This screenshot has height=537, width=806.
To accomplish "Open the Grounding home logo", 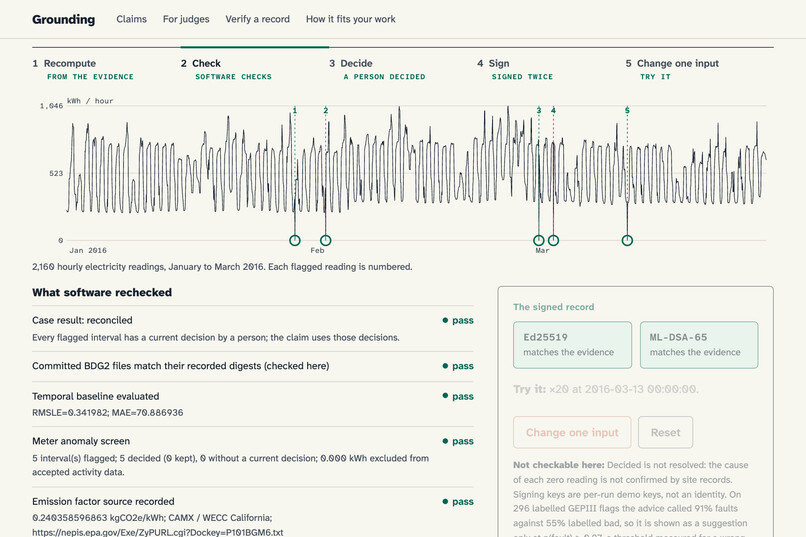I will tap(63, 20).
